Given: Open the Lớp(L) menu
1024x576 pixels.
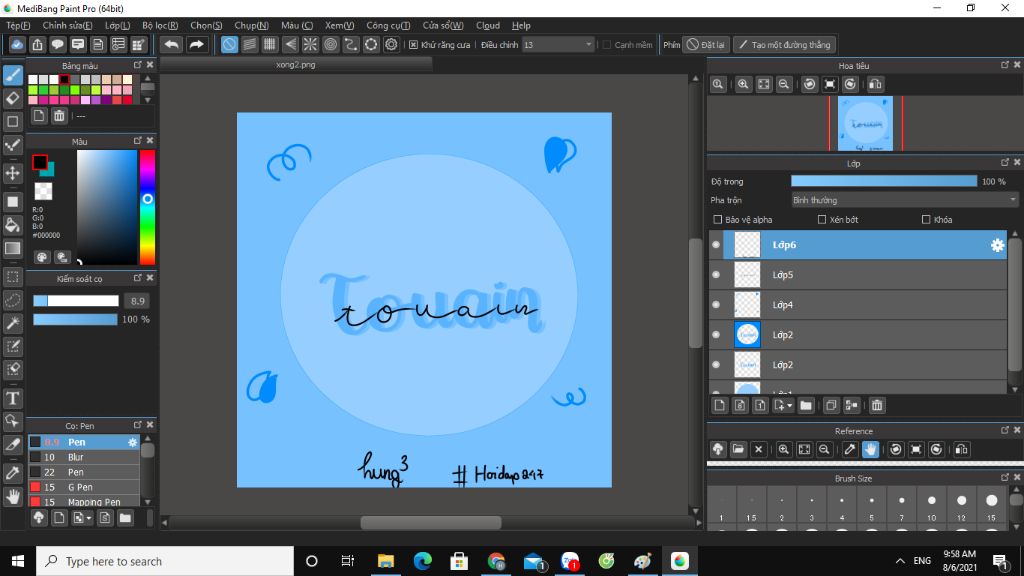Looking at the screenshot, I should (118, 25).
